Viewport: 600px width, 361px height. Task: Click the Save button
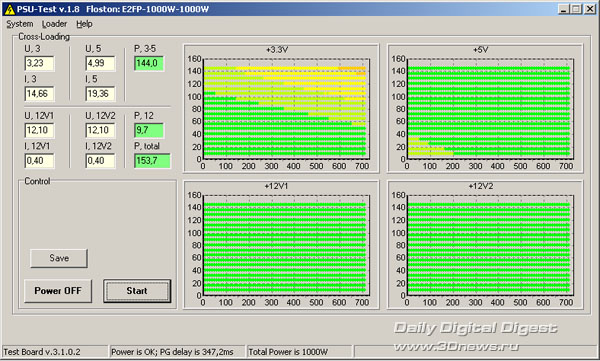(59, 258)
